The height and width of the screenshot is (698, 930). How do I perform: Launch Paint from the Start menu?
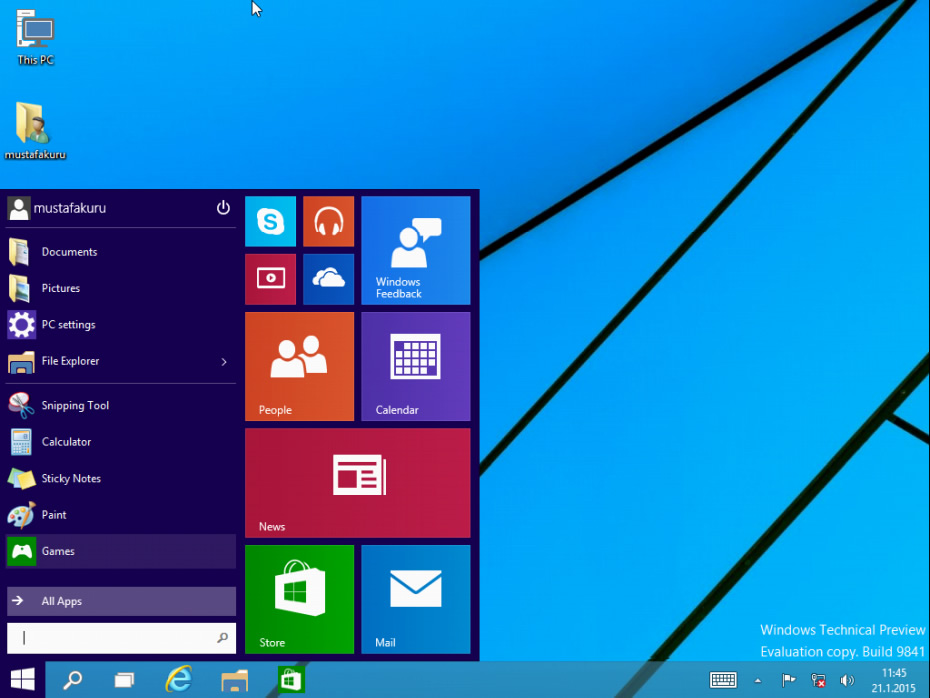coord(121,515)
